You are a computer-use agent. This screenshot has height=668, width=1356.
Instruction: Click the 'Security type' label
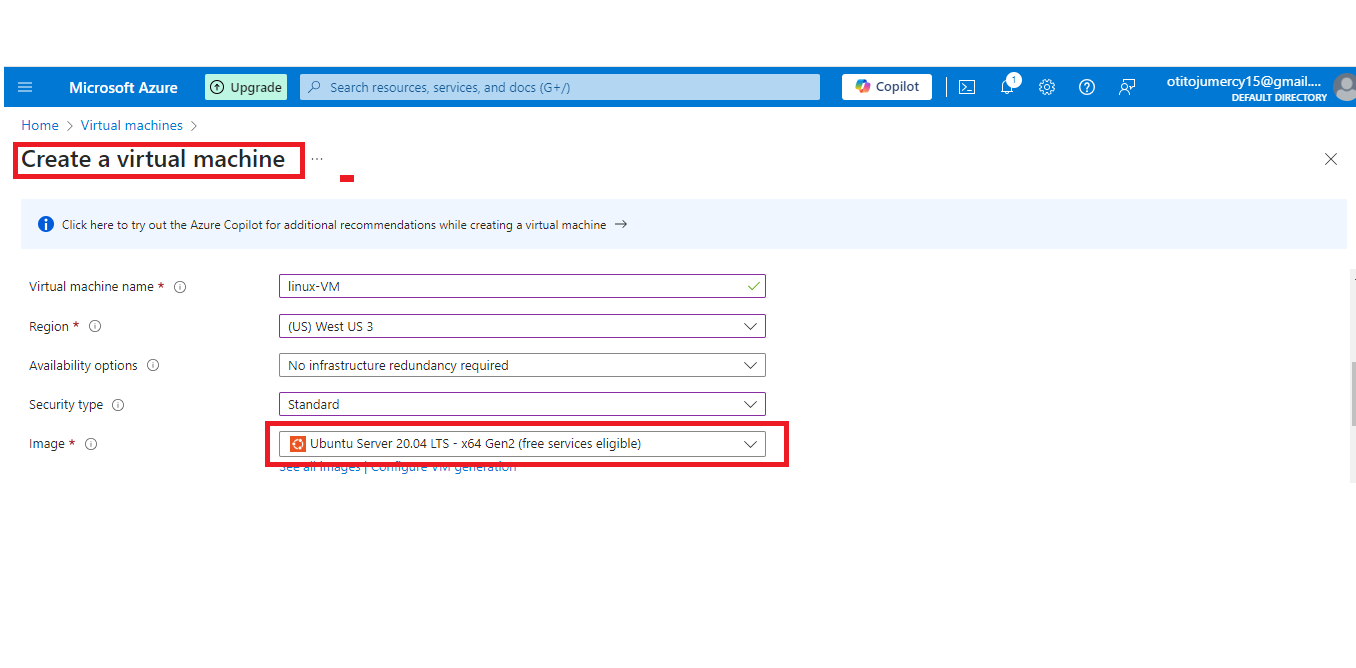pos(66,405)
